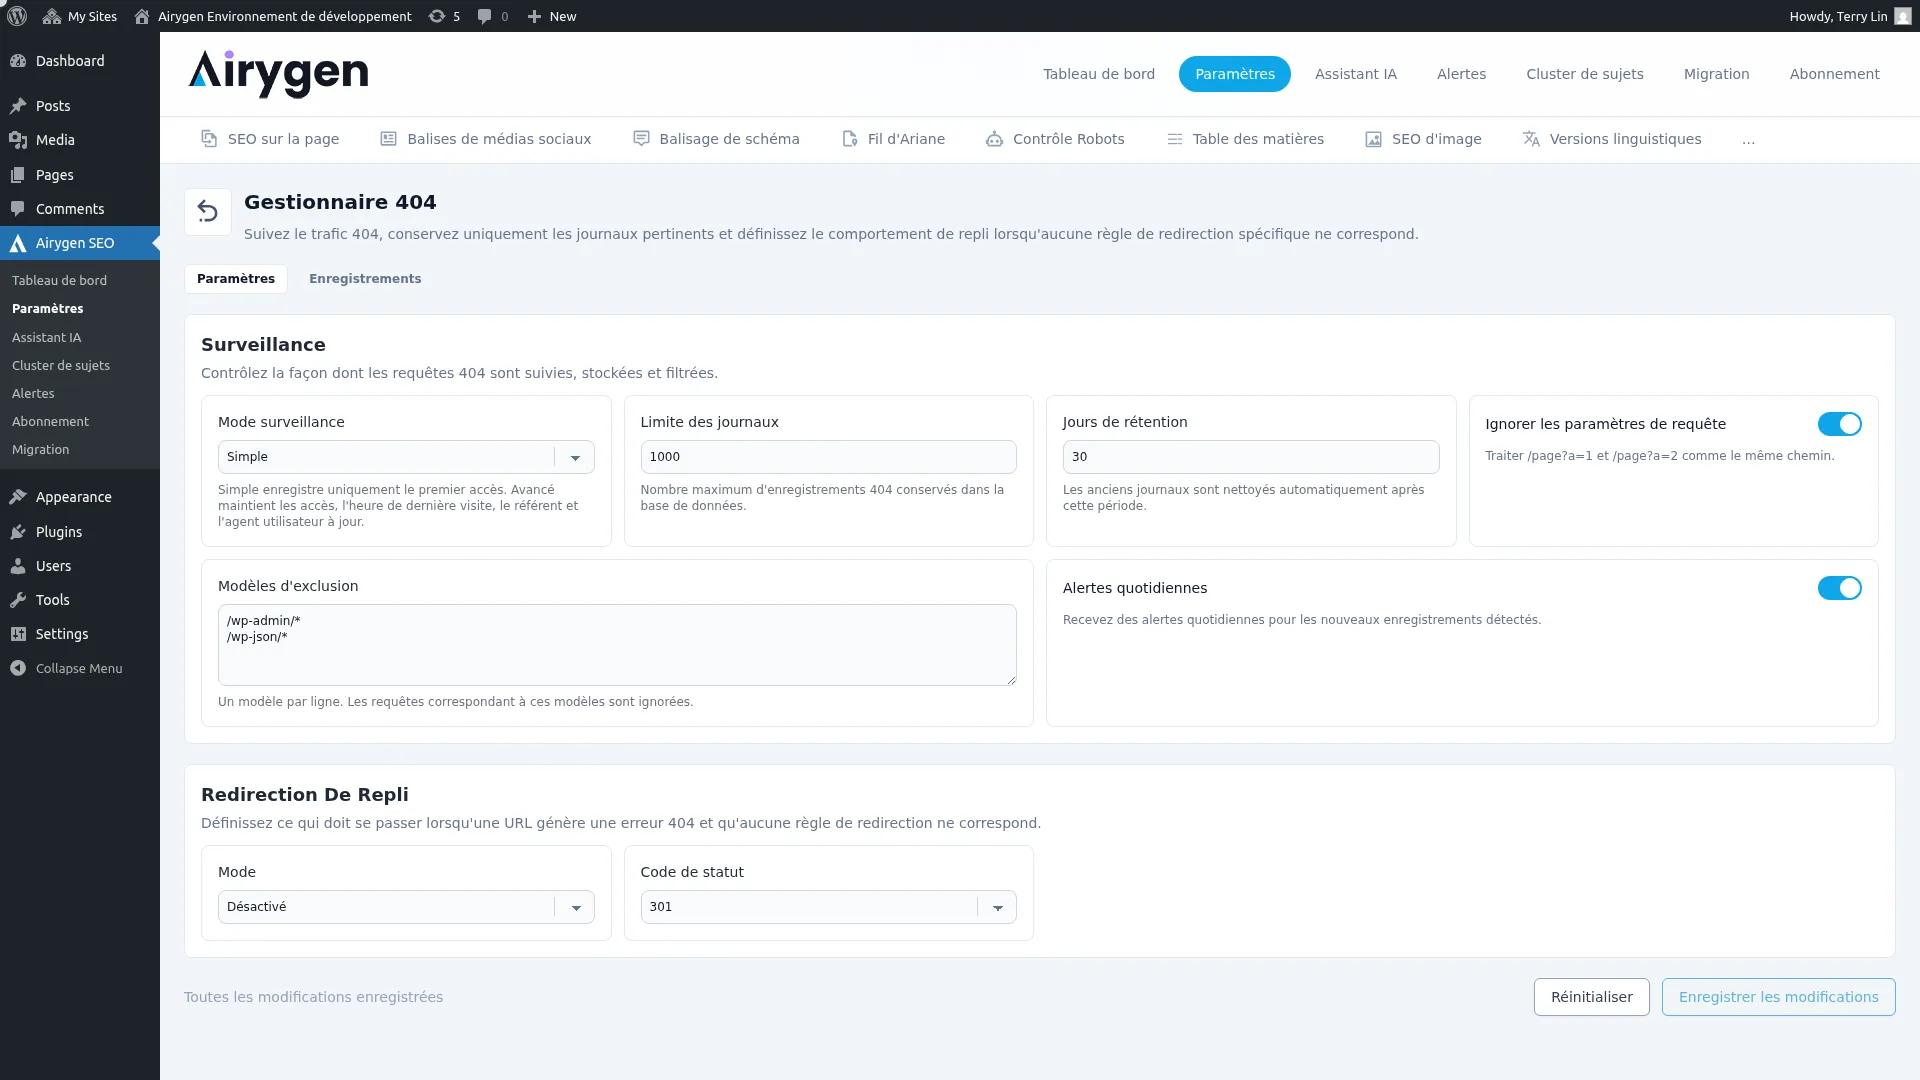The height and width of the screenshot is (1080, 1920).
Task: Click the home icon beside Airygen Environnement
Action: pyautogui.click(x=142, y=16)
